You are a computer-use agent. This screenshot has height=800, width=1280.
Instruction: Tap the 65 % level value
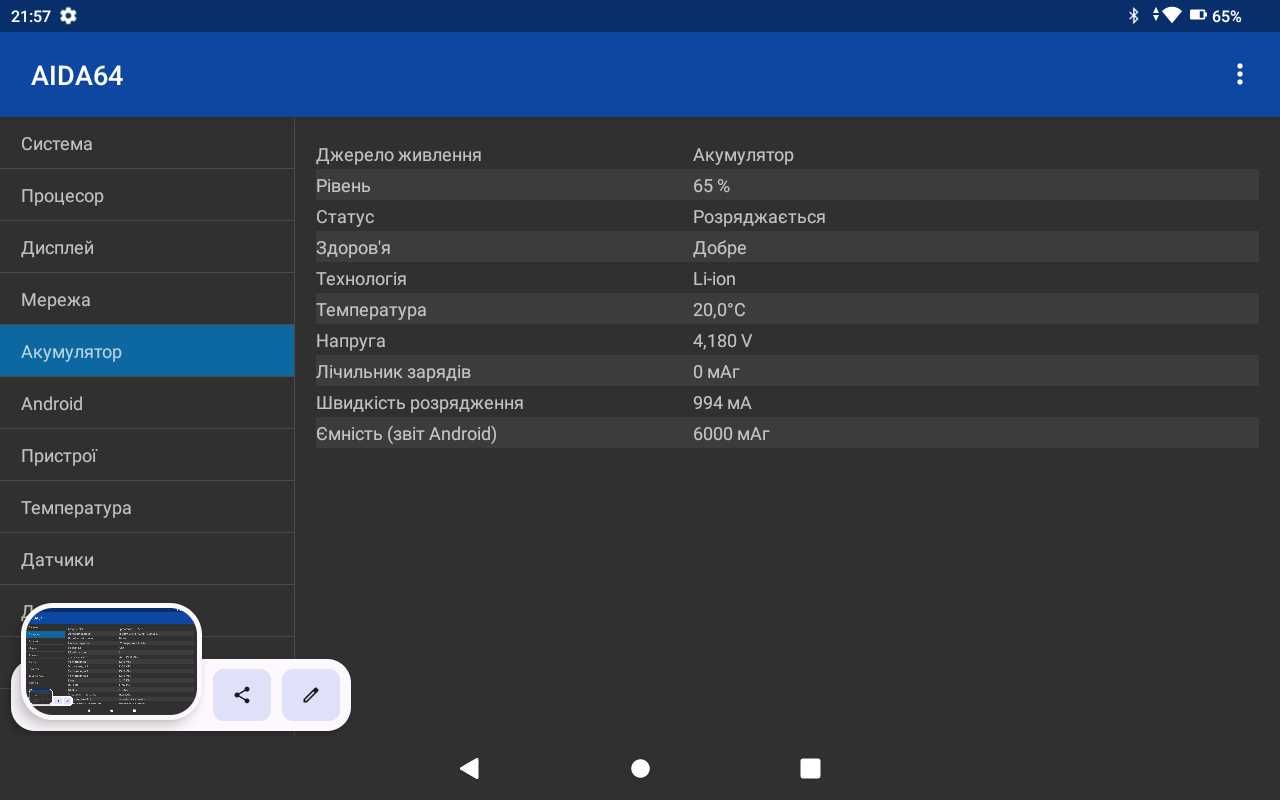click(x=711, y=186)
